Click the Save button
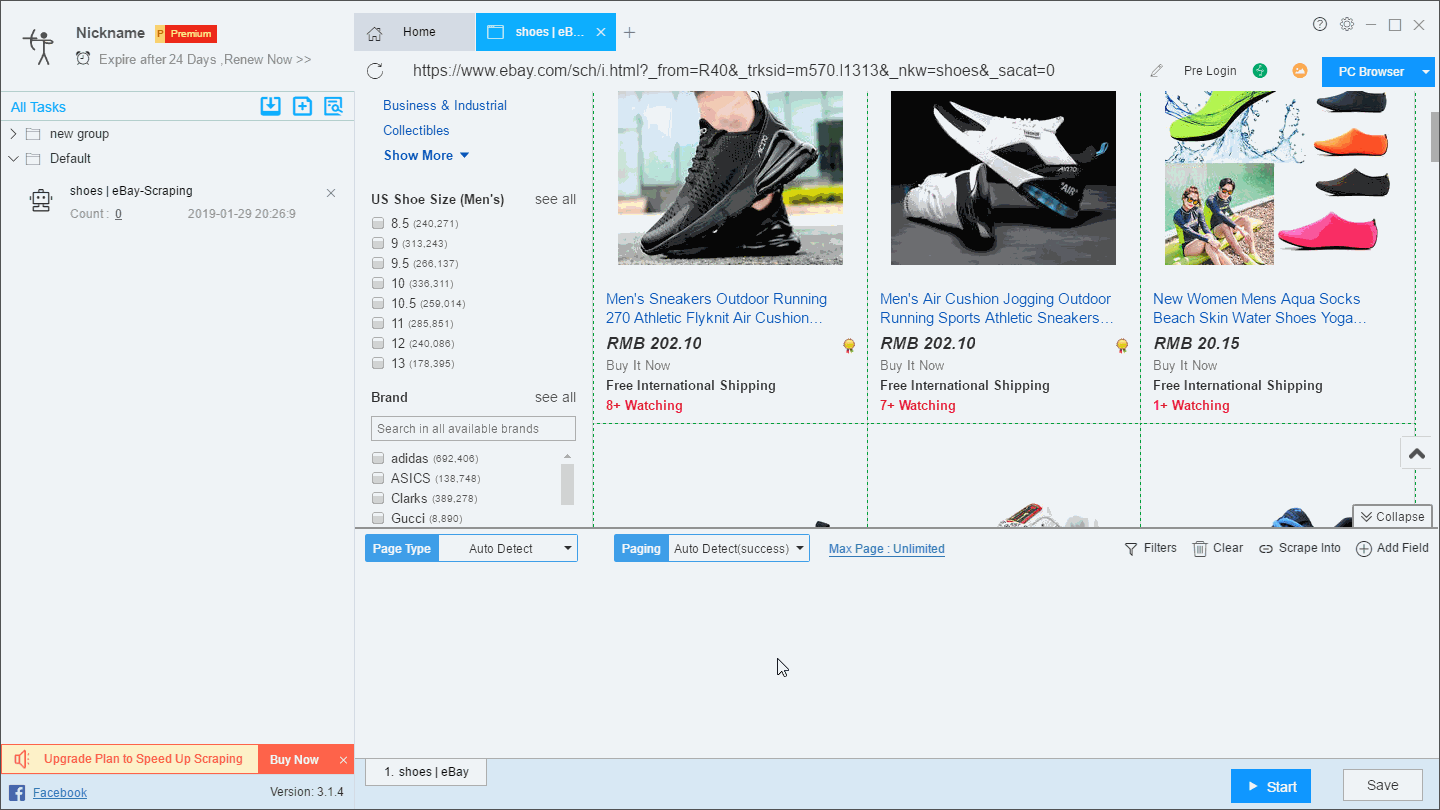This screenshot has height=810, width=1440. coord(1383,785)
